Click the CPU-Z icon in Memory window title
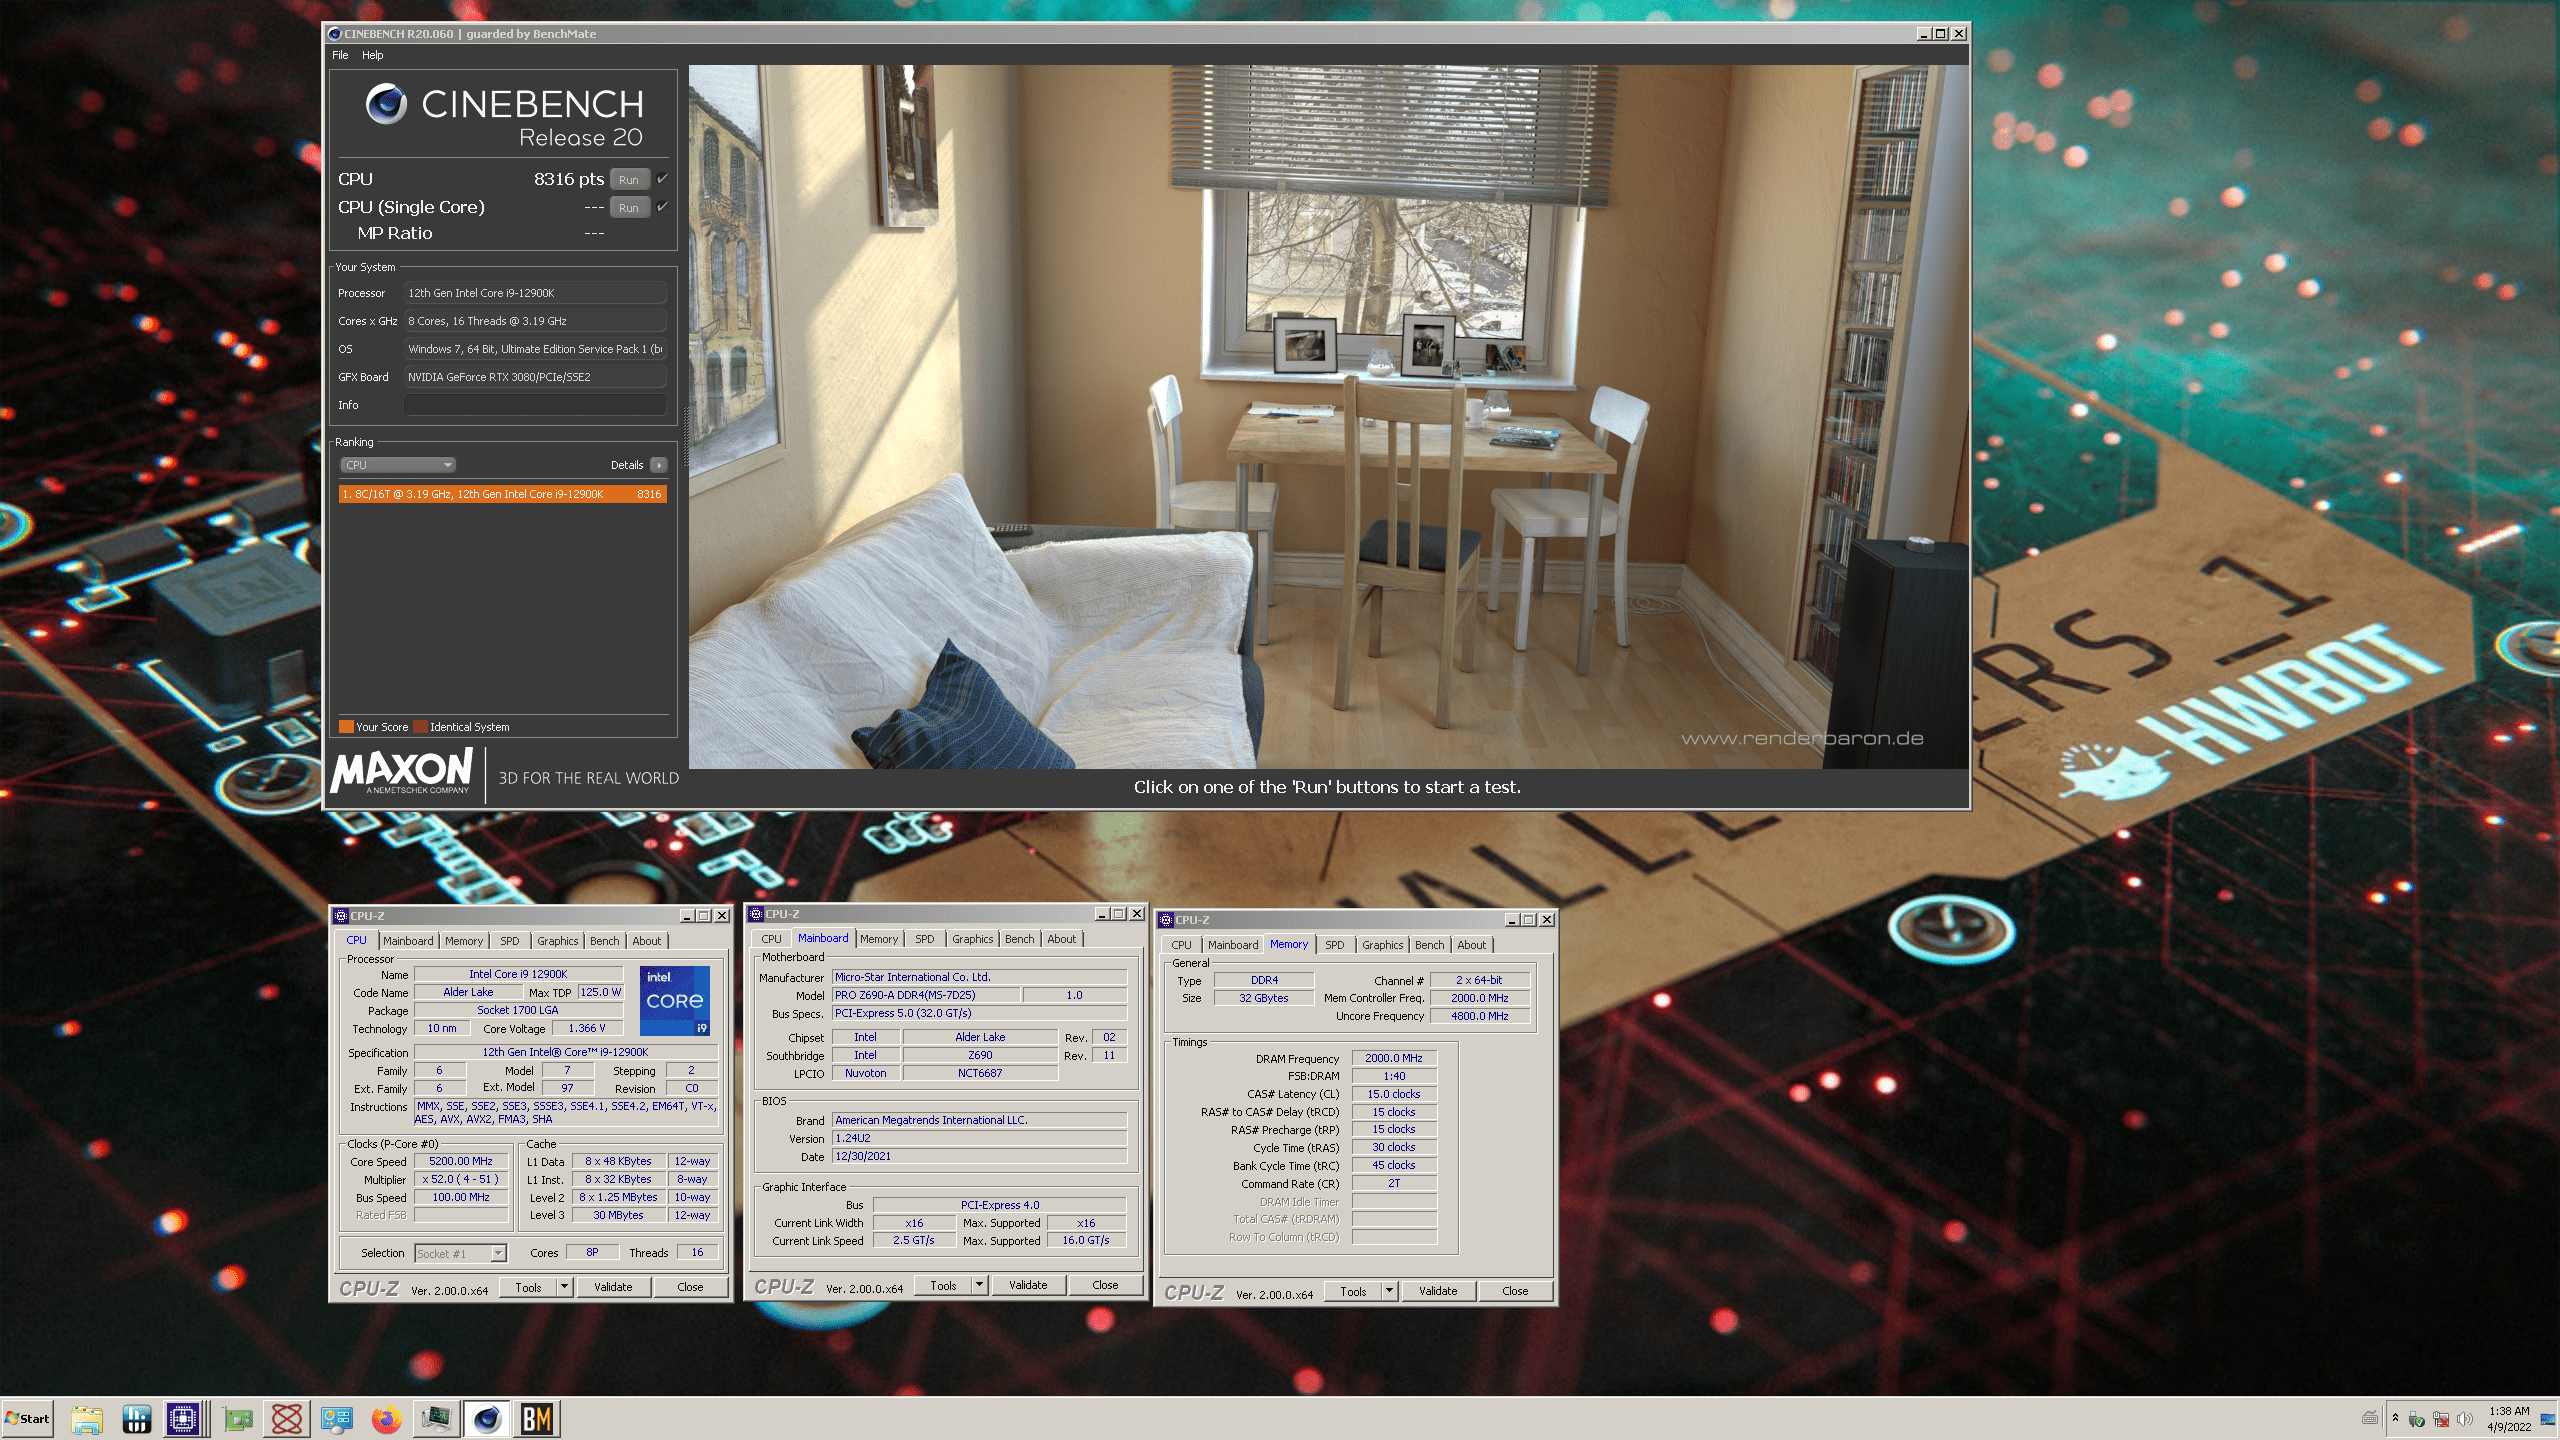The image size is (2560, 1440). pyautogui.click(x=1166, y=920)
